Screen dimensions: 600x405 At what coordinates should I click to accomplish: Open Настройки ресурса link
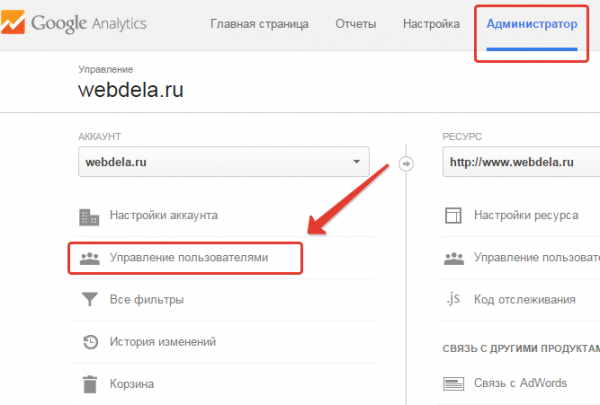coord(526,215)
